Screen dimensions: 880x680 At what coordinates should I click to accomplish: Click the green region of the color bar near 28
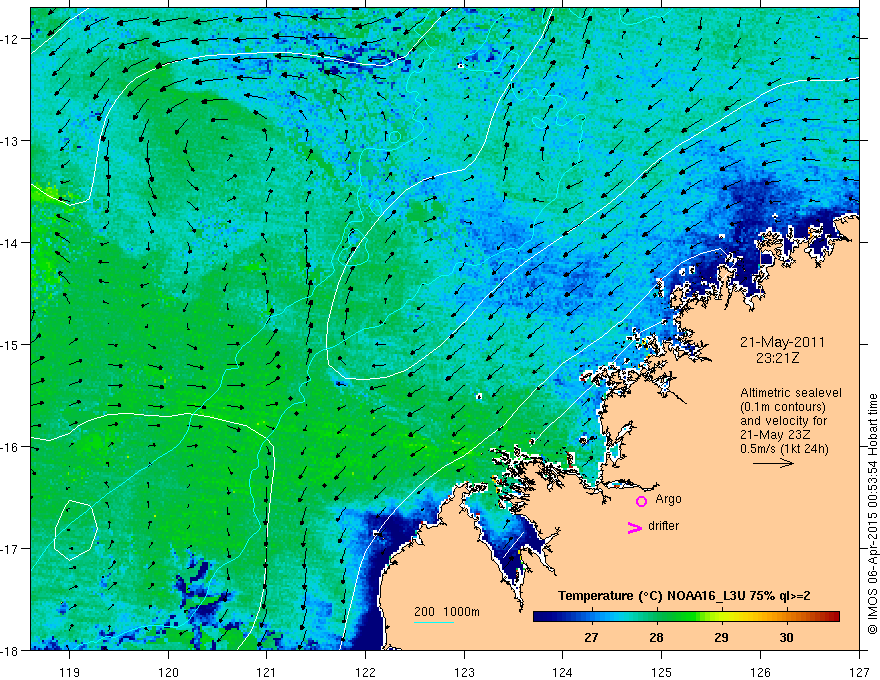coord(657,616)
